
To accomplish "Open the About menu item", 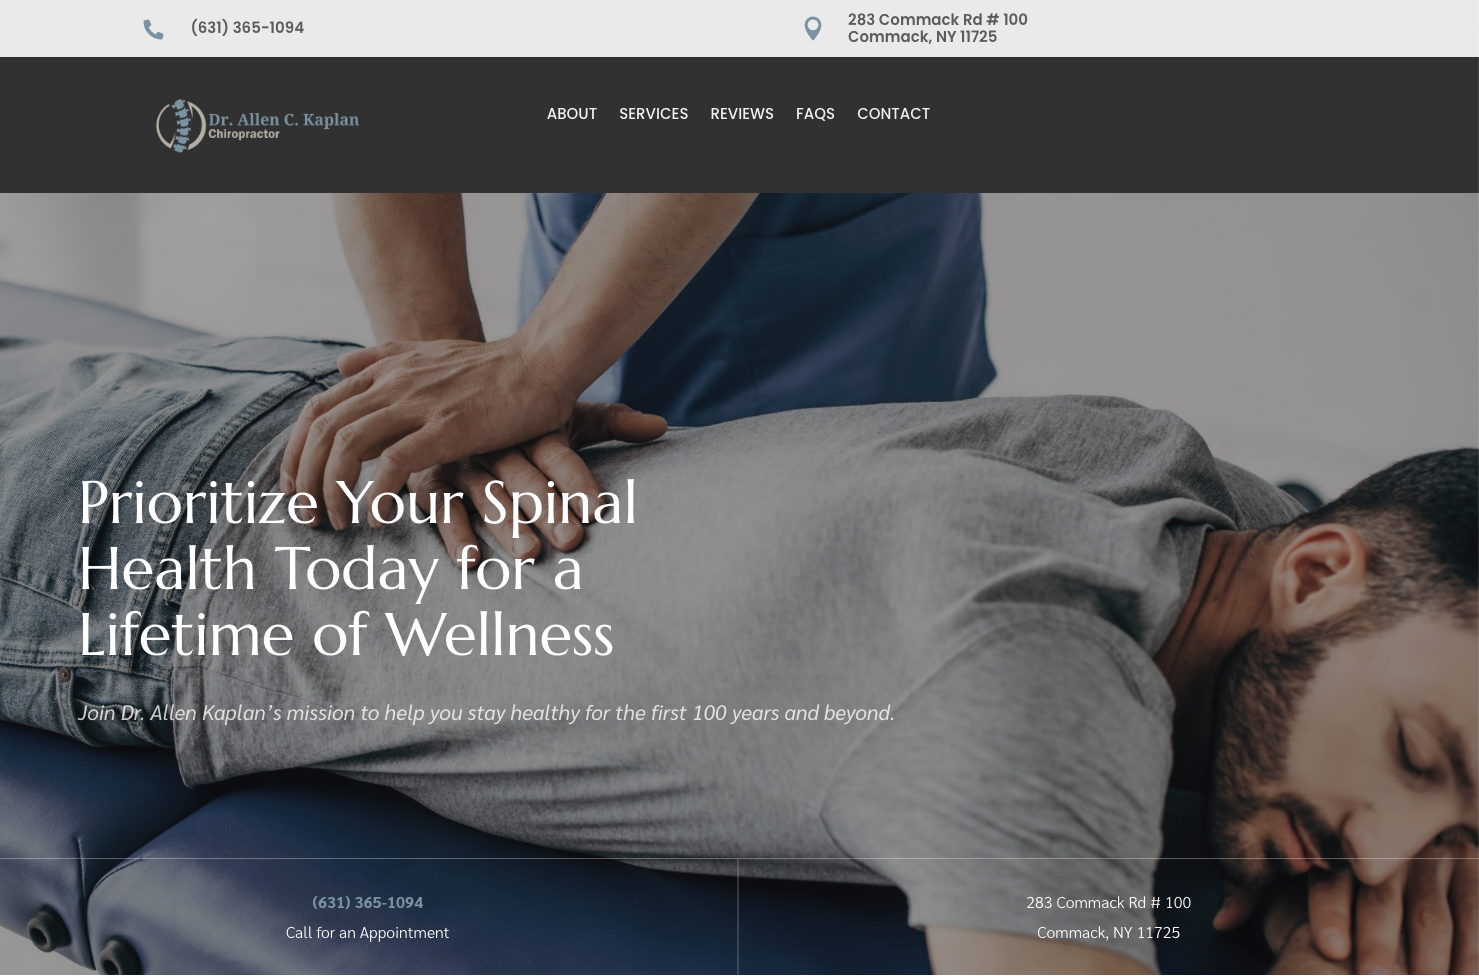I will tap(572, 114).
